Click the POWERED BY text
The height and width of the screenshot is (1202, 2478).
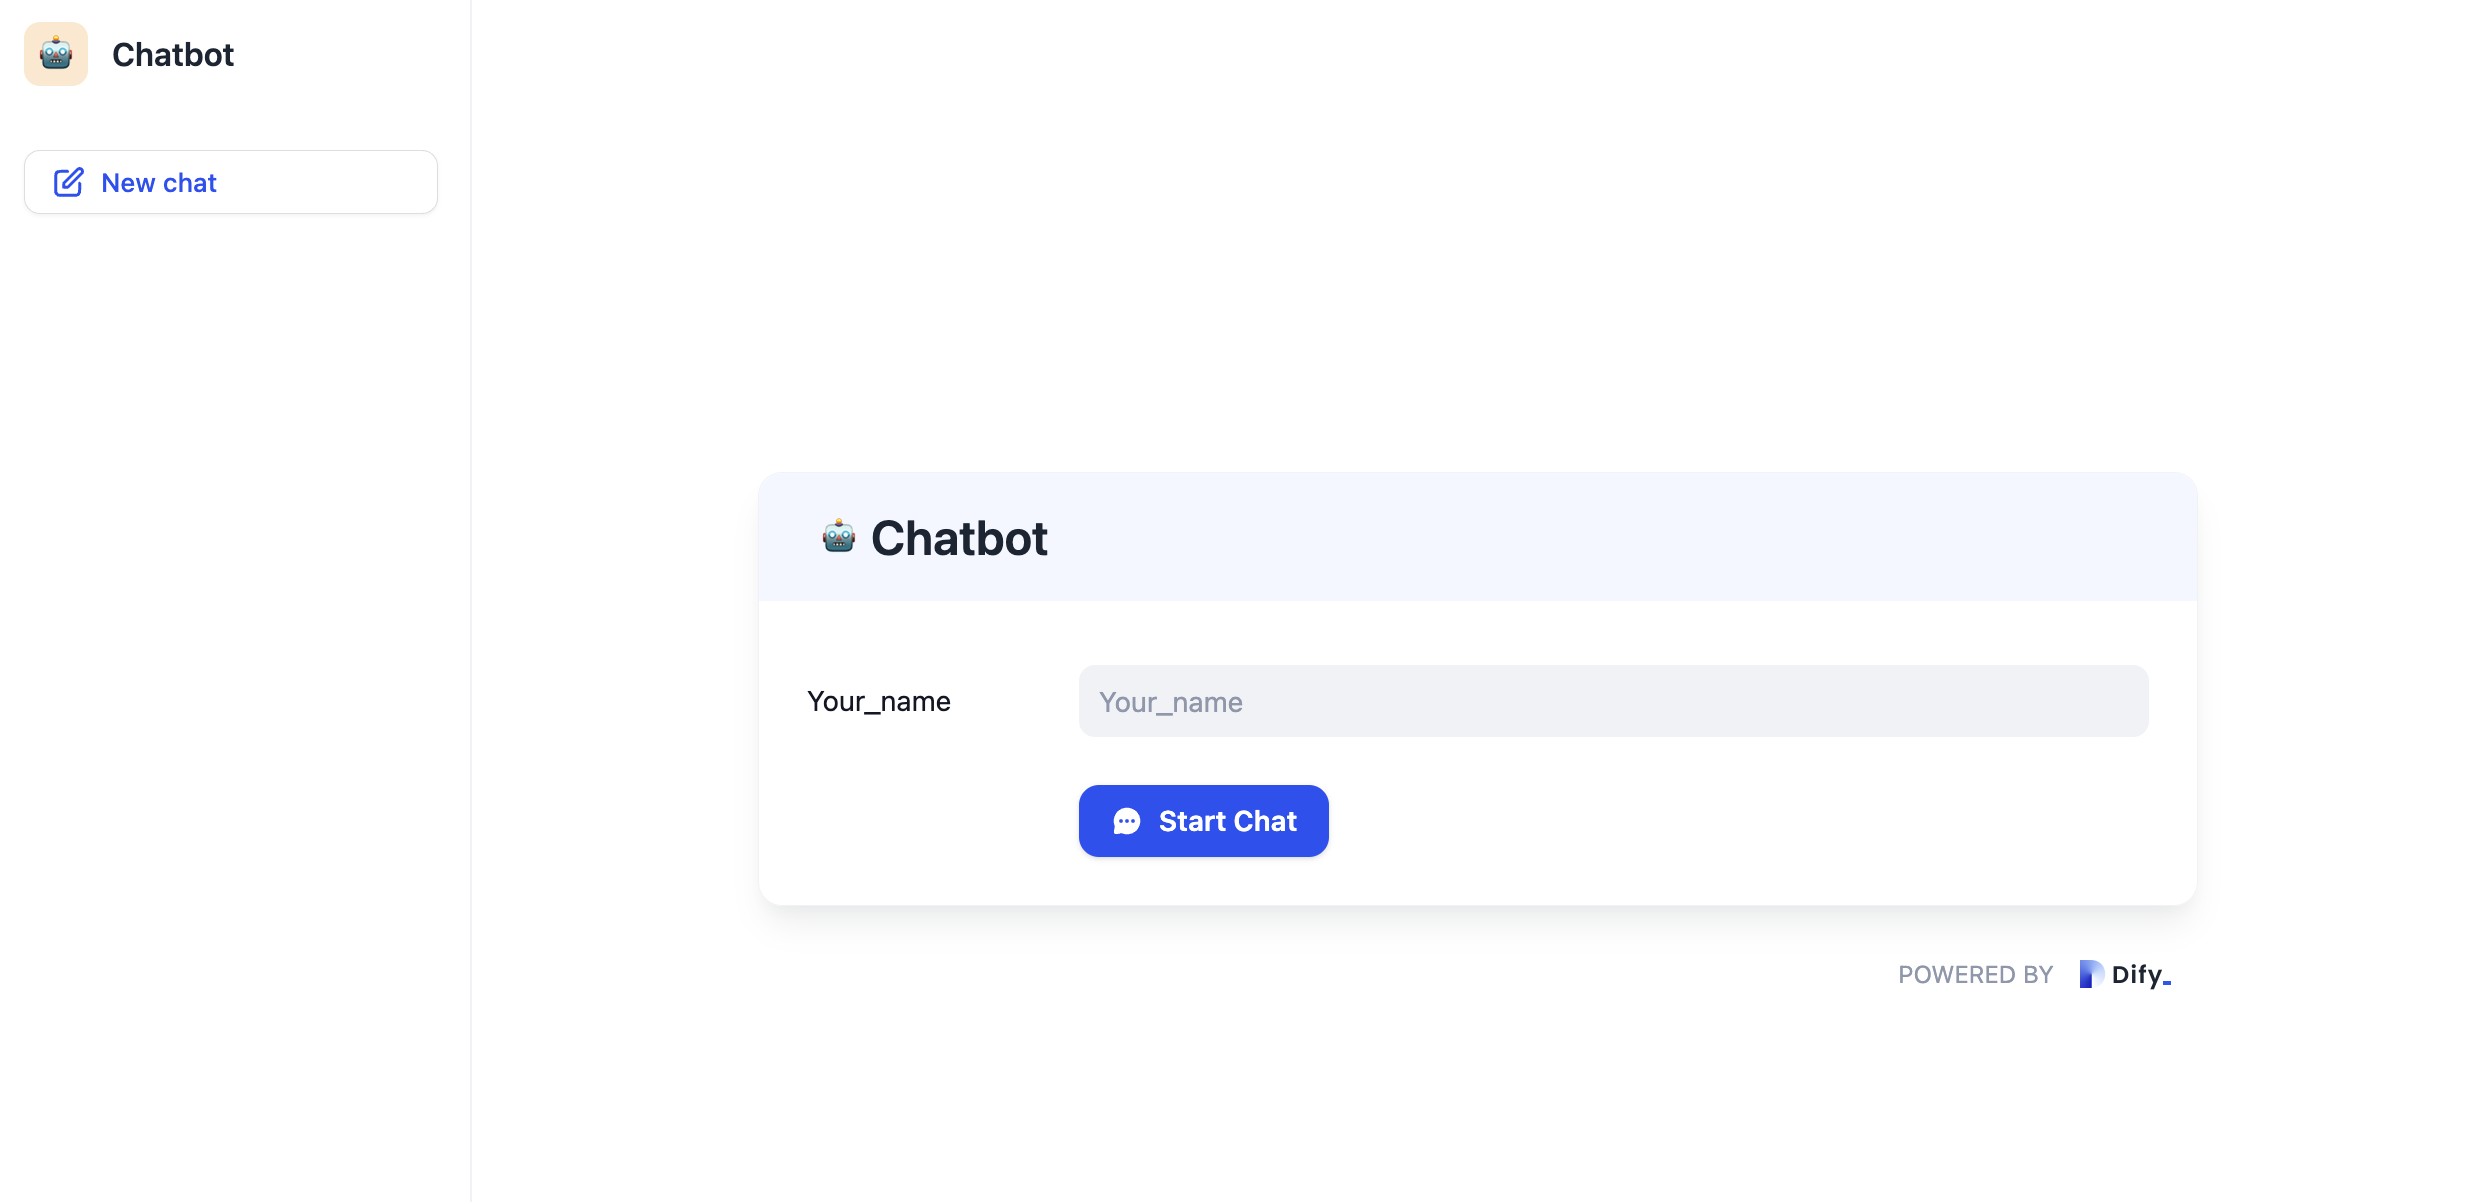click(x=1975, y=975)
